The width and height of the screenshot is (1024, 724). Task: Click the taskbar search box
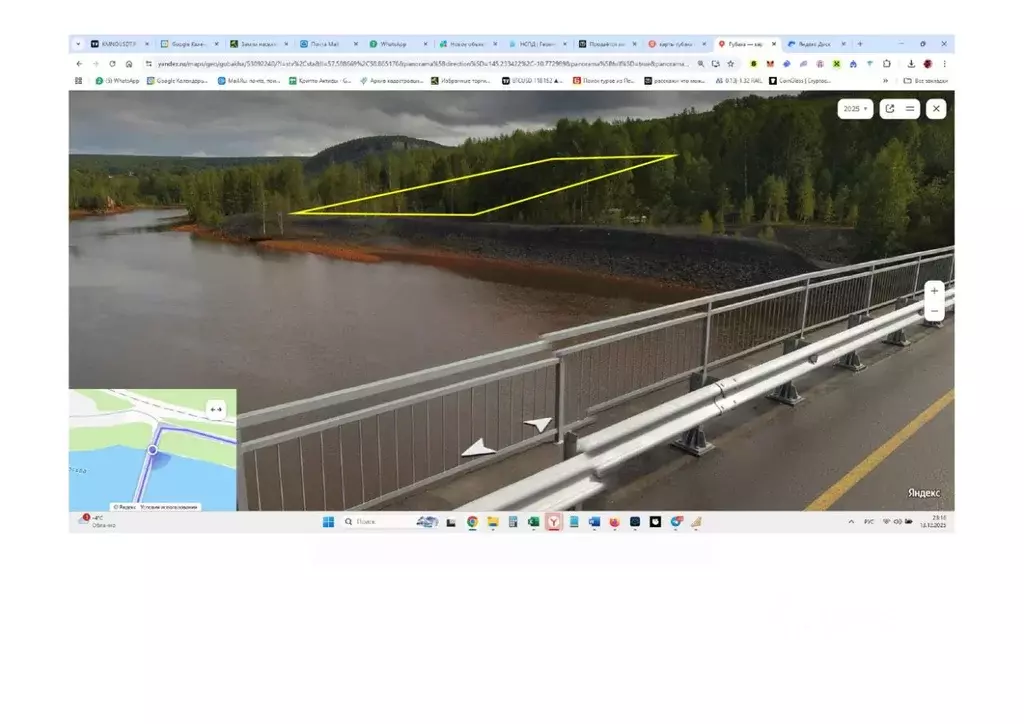point(375,521)
